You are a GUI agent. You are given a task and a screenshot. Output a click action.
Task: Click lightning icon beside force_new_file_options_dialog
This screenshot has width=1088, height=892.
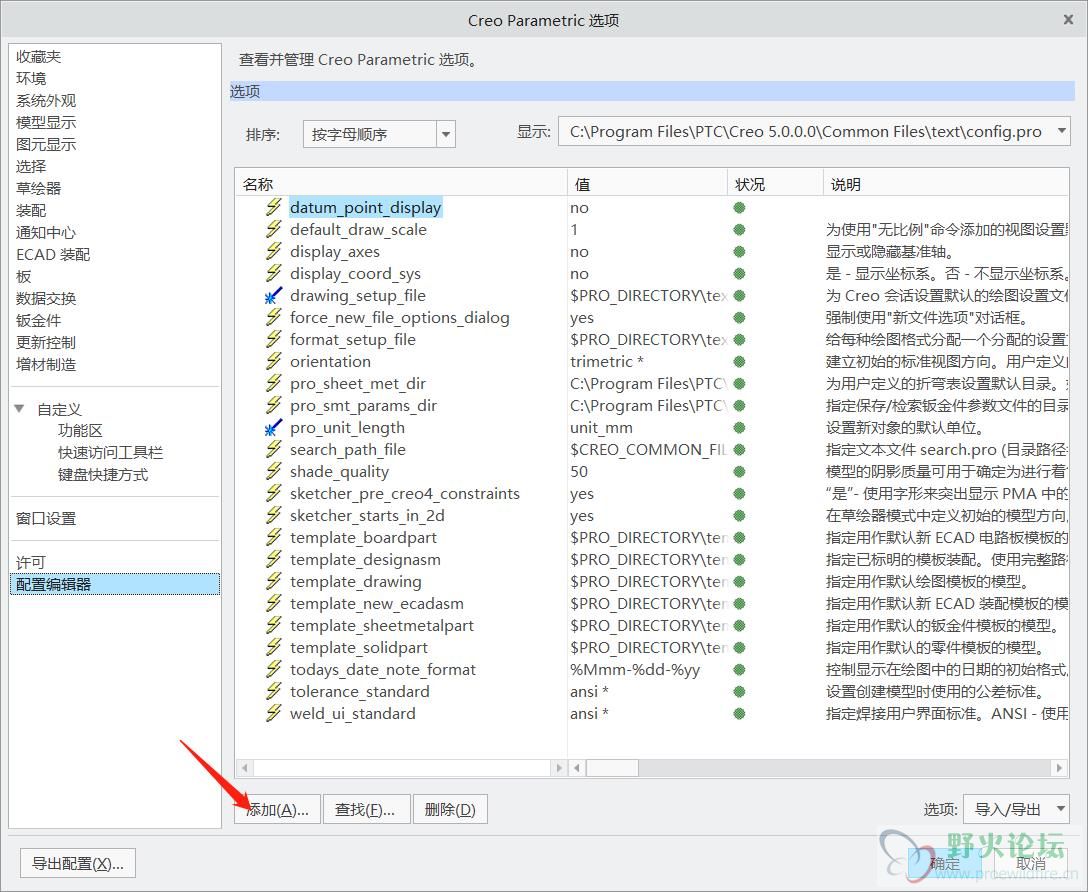pyautogui.click(x=273, y=317)
